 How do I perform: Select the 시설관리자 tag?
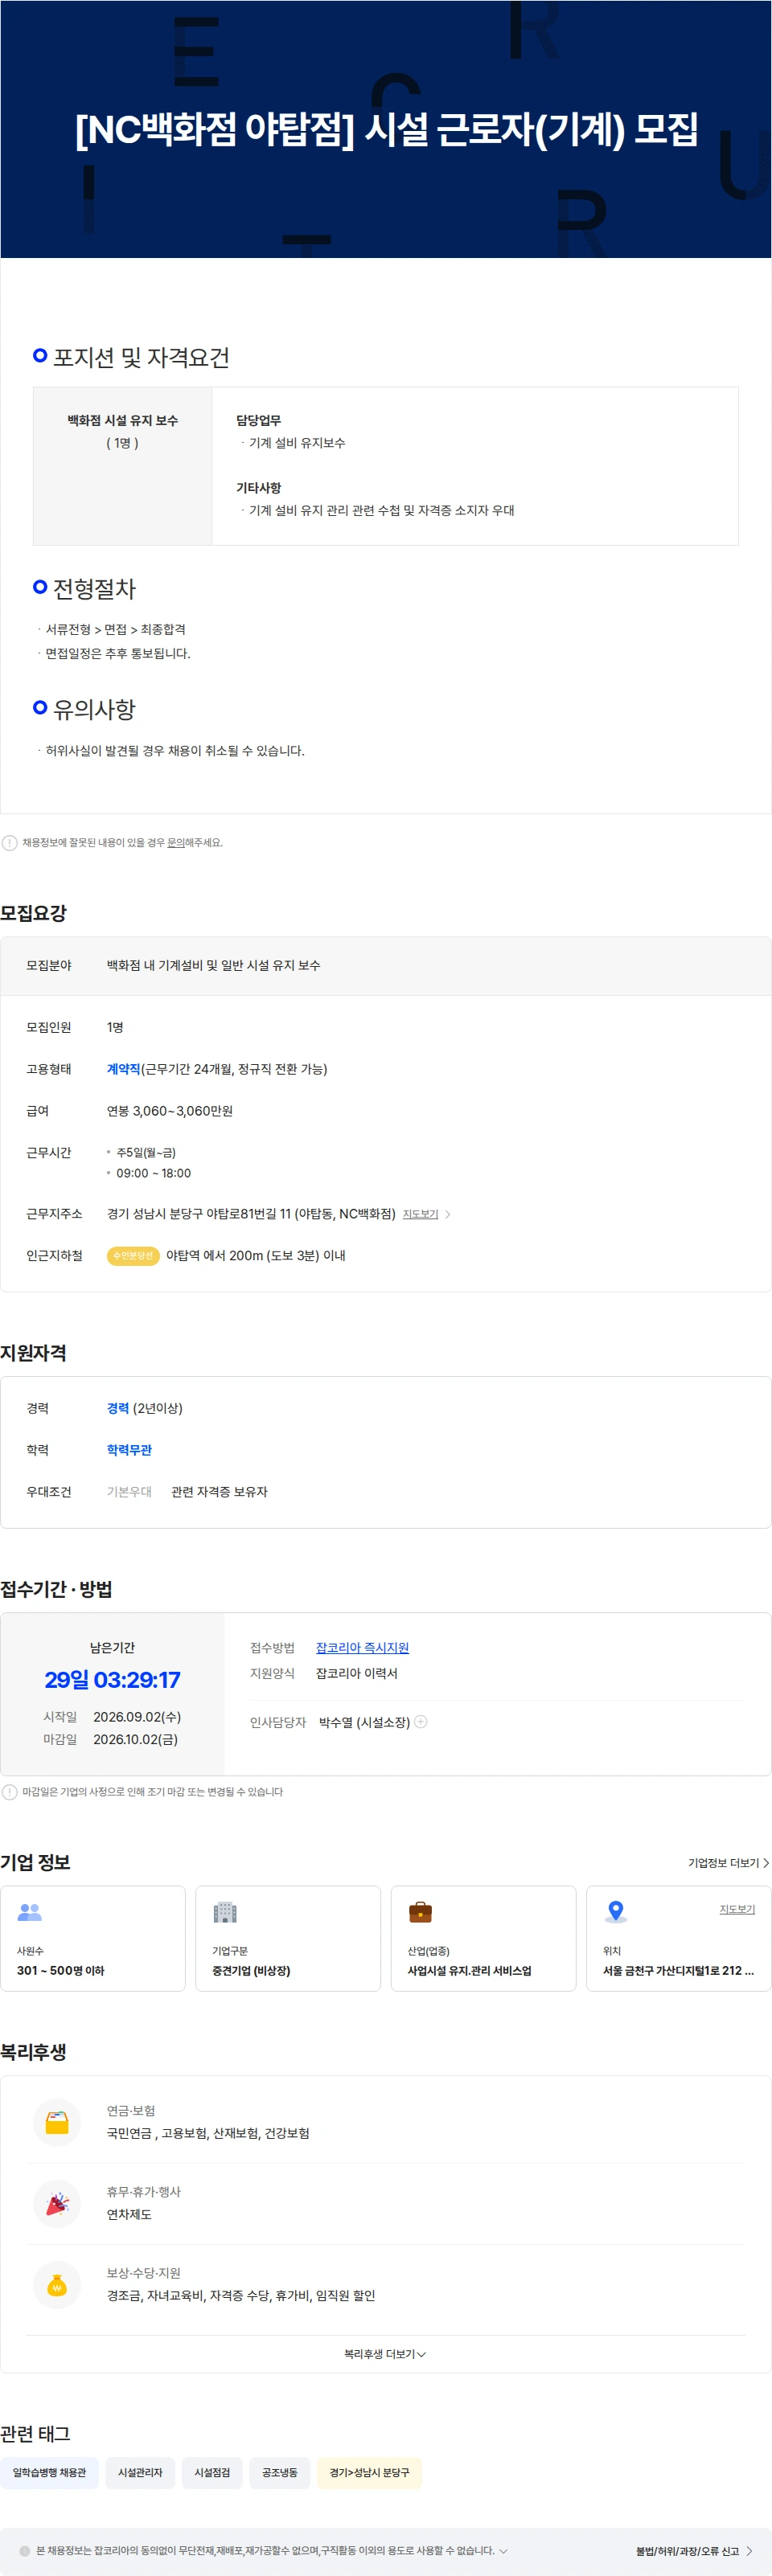tap(140, 2472)
